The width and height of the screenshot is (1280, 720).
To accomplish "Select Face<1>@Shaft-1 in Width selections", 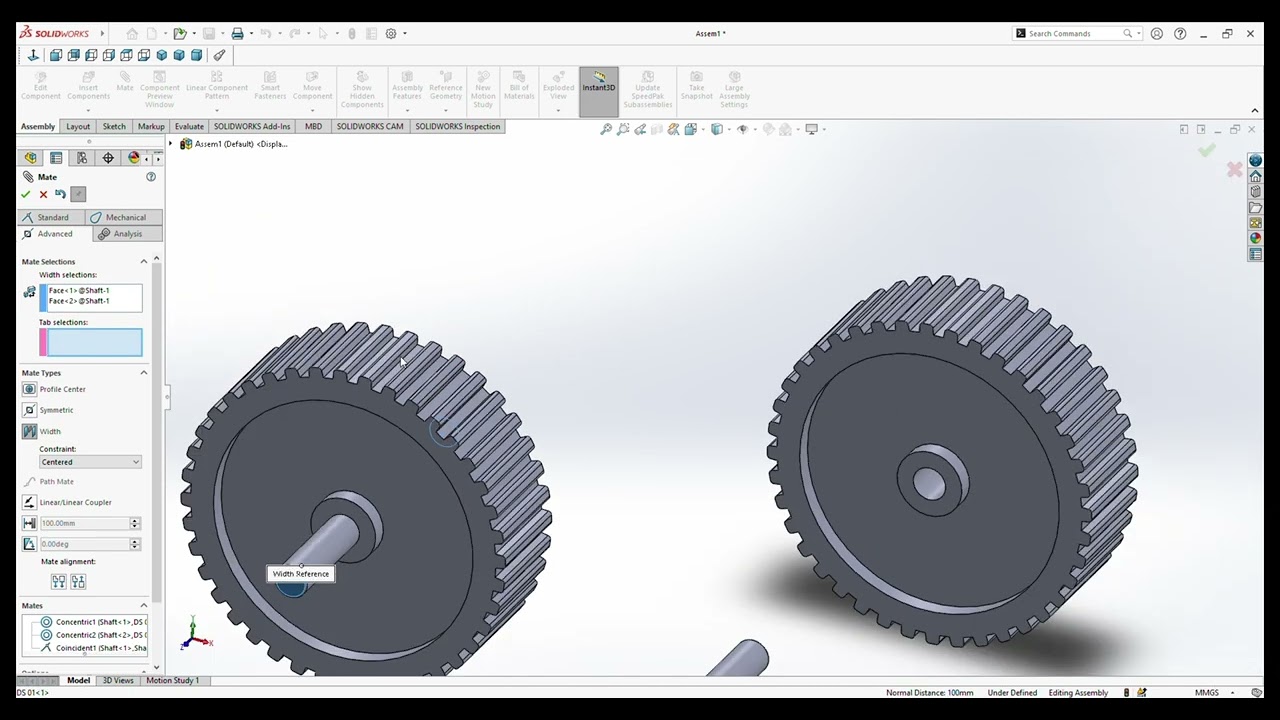I will (x=79, y=290).
